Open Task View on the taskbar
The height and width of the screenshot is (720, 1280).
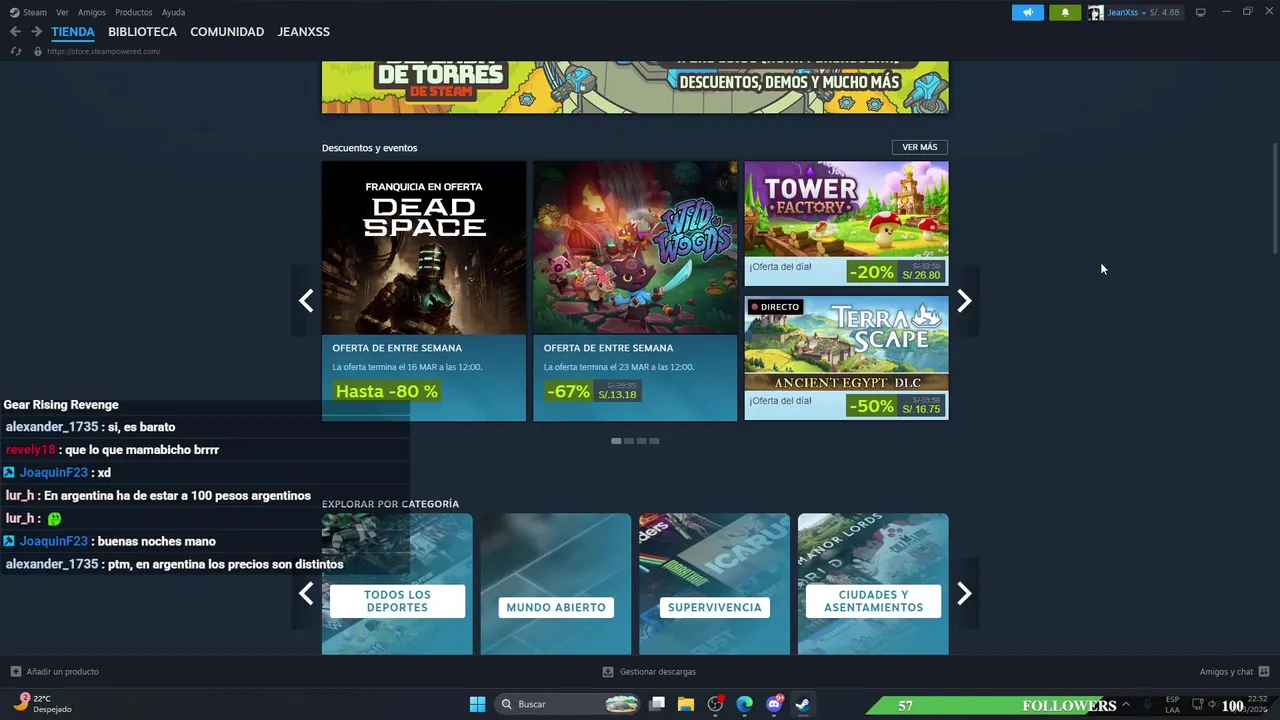(657, 704)
